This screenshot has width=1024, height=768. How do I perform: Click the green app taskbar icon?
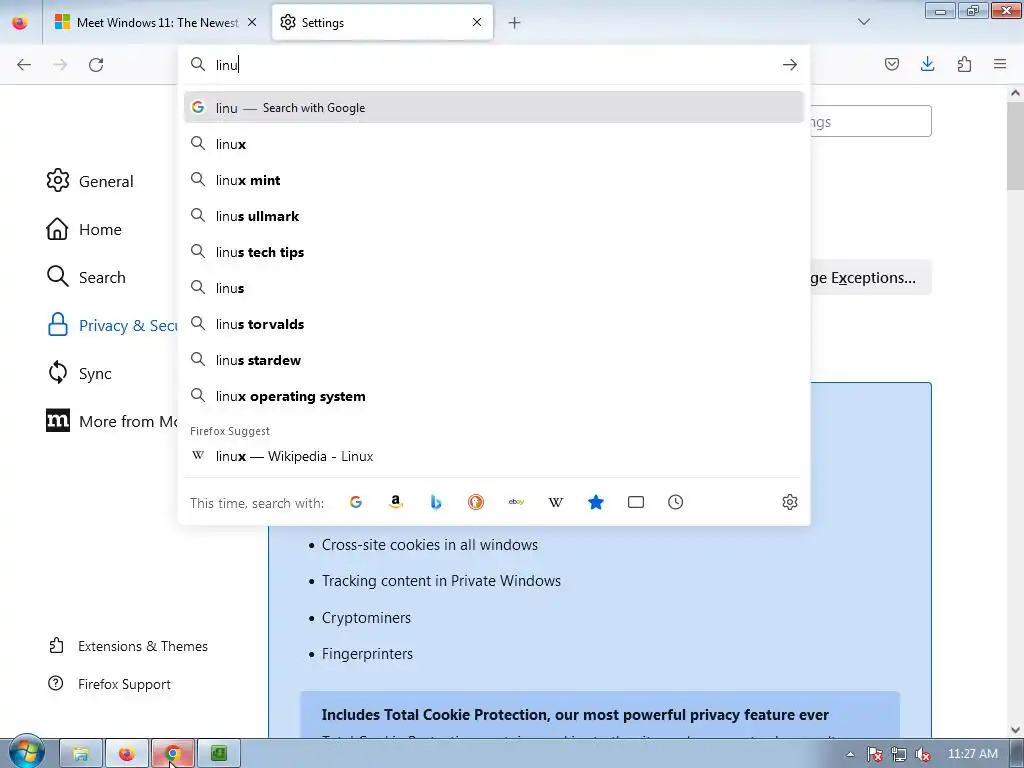(219, 754)
